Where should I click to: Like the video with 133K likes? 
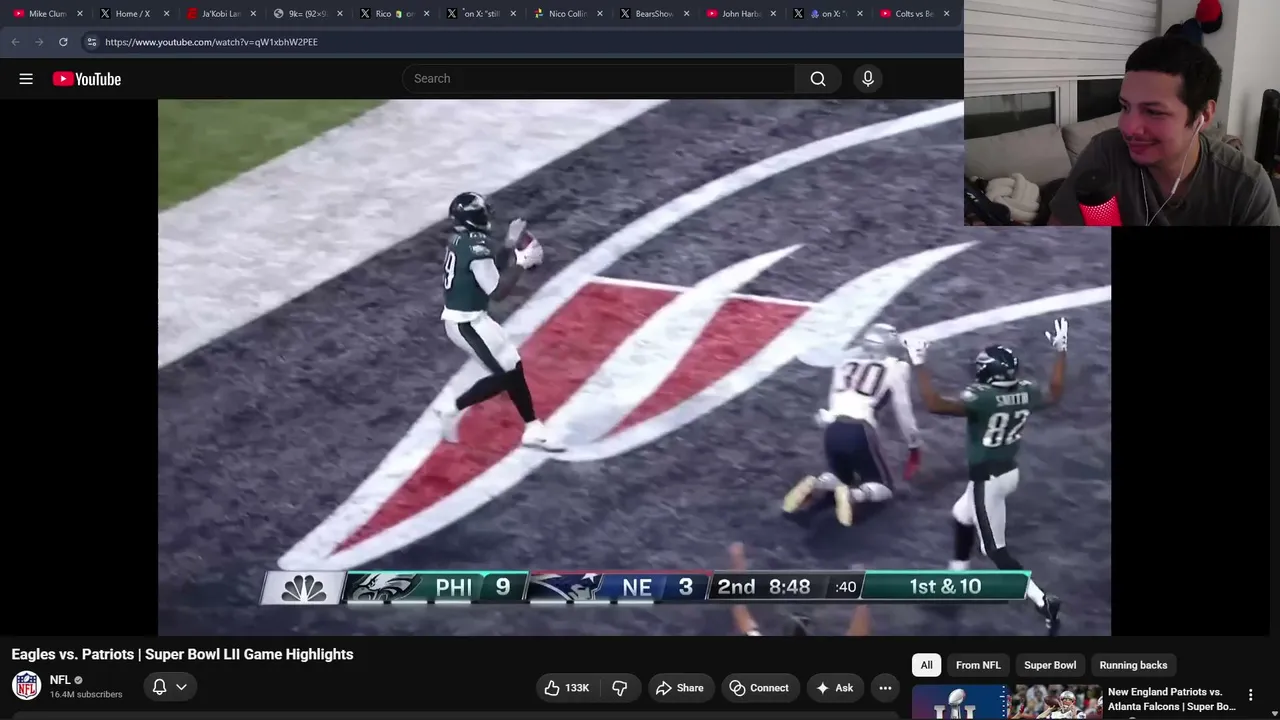point(567,688)
